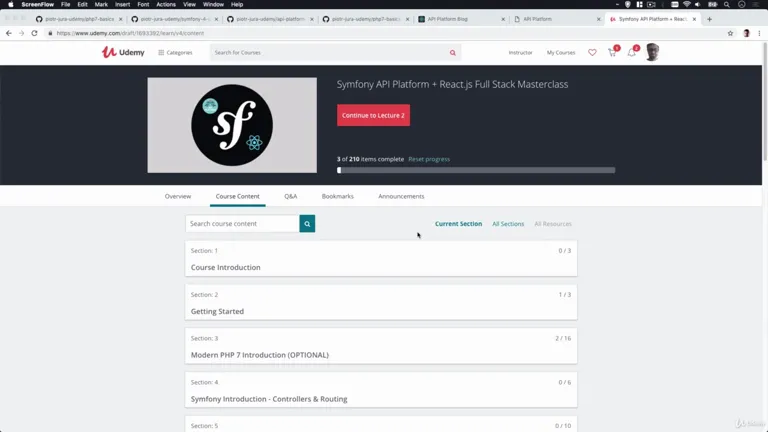Click the Udemy logo
The image size is (768, 432).
(123, 52)
